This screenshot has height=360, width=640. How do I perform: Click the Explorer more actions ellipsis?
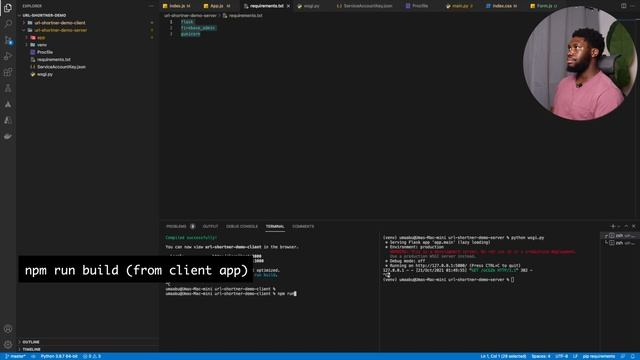[x=151, y=6]
